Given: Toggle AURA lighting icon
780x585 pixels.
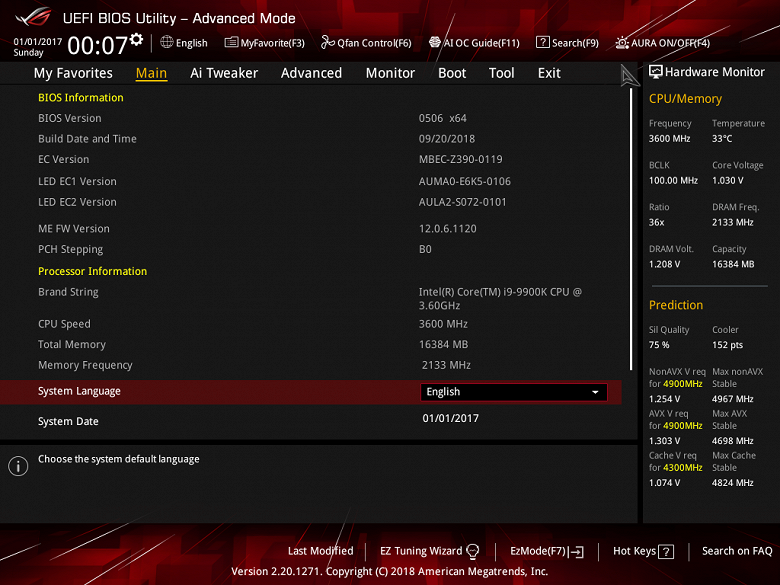Looking at the screenshot, I should tap(622, 43).
